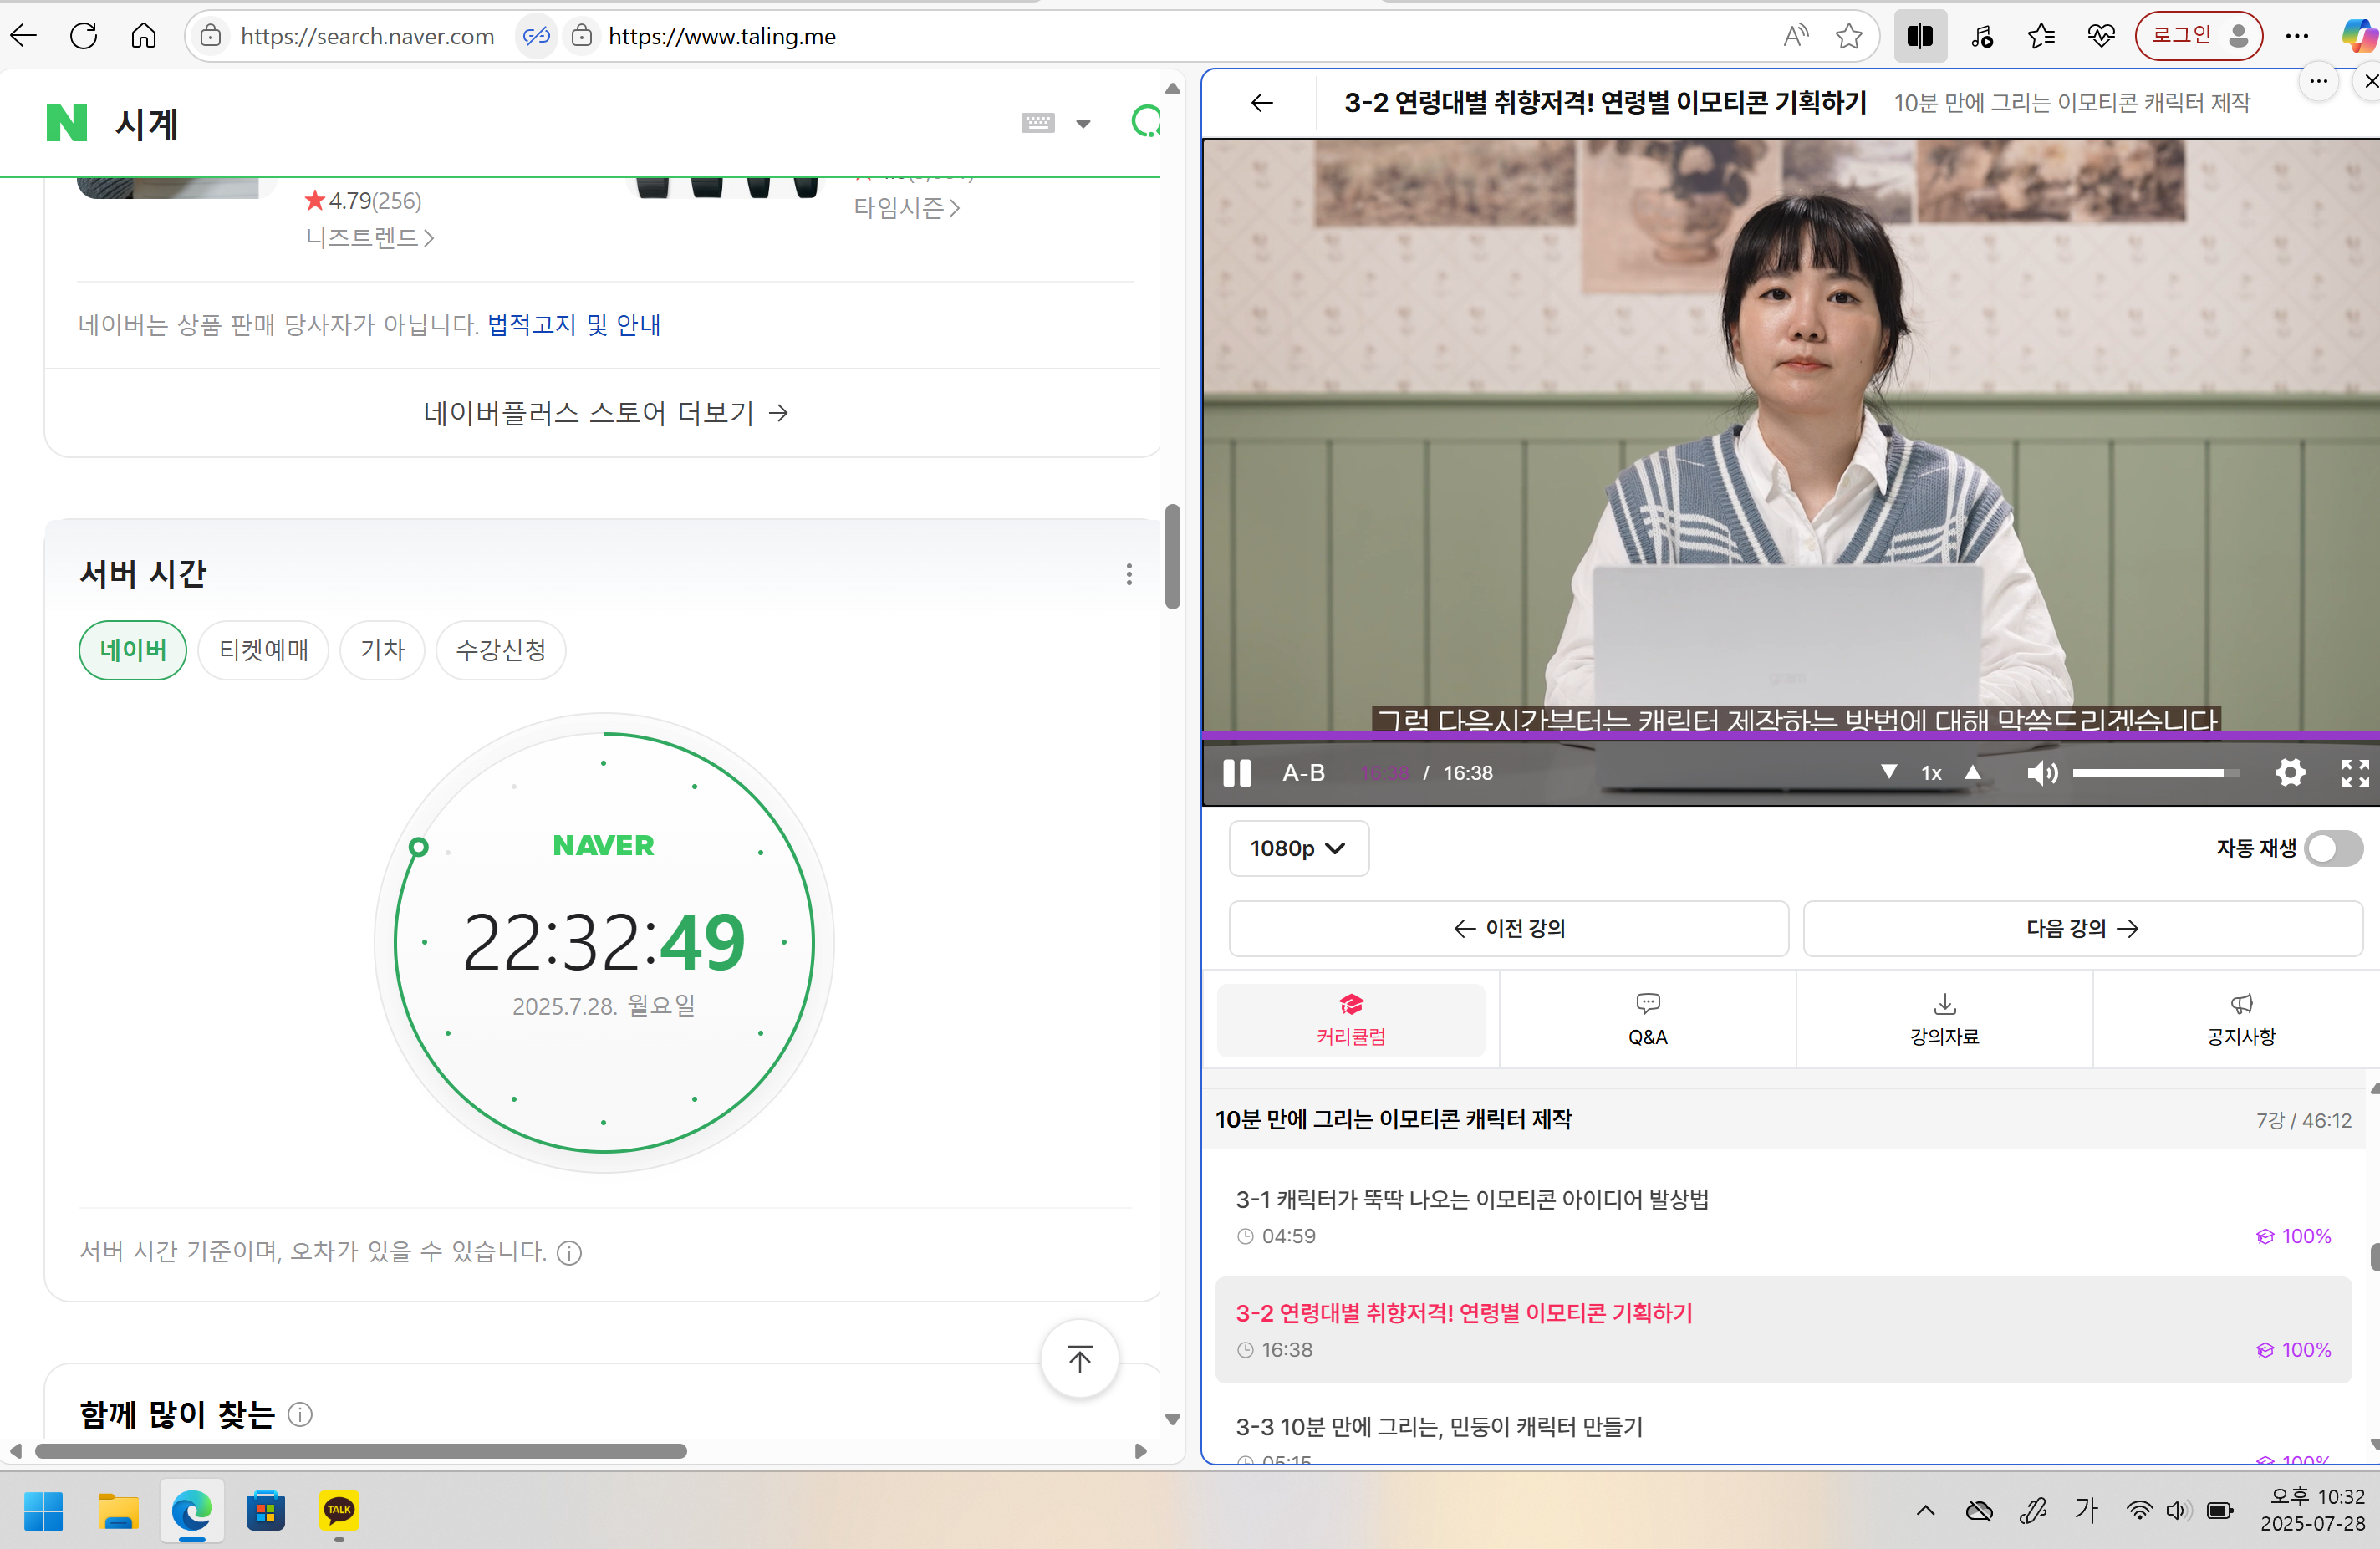Activate the A-B repeat control
The height and width of the screenshot is (1549, 2380).
[x=1302, y=773]
